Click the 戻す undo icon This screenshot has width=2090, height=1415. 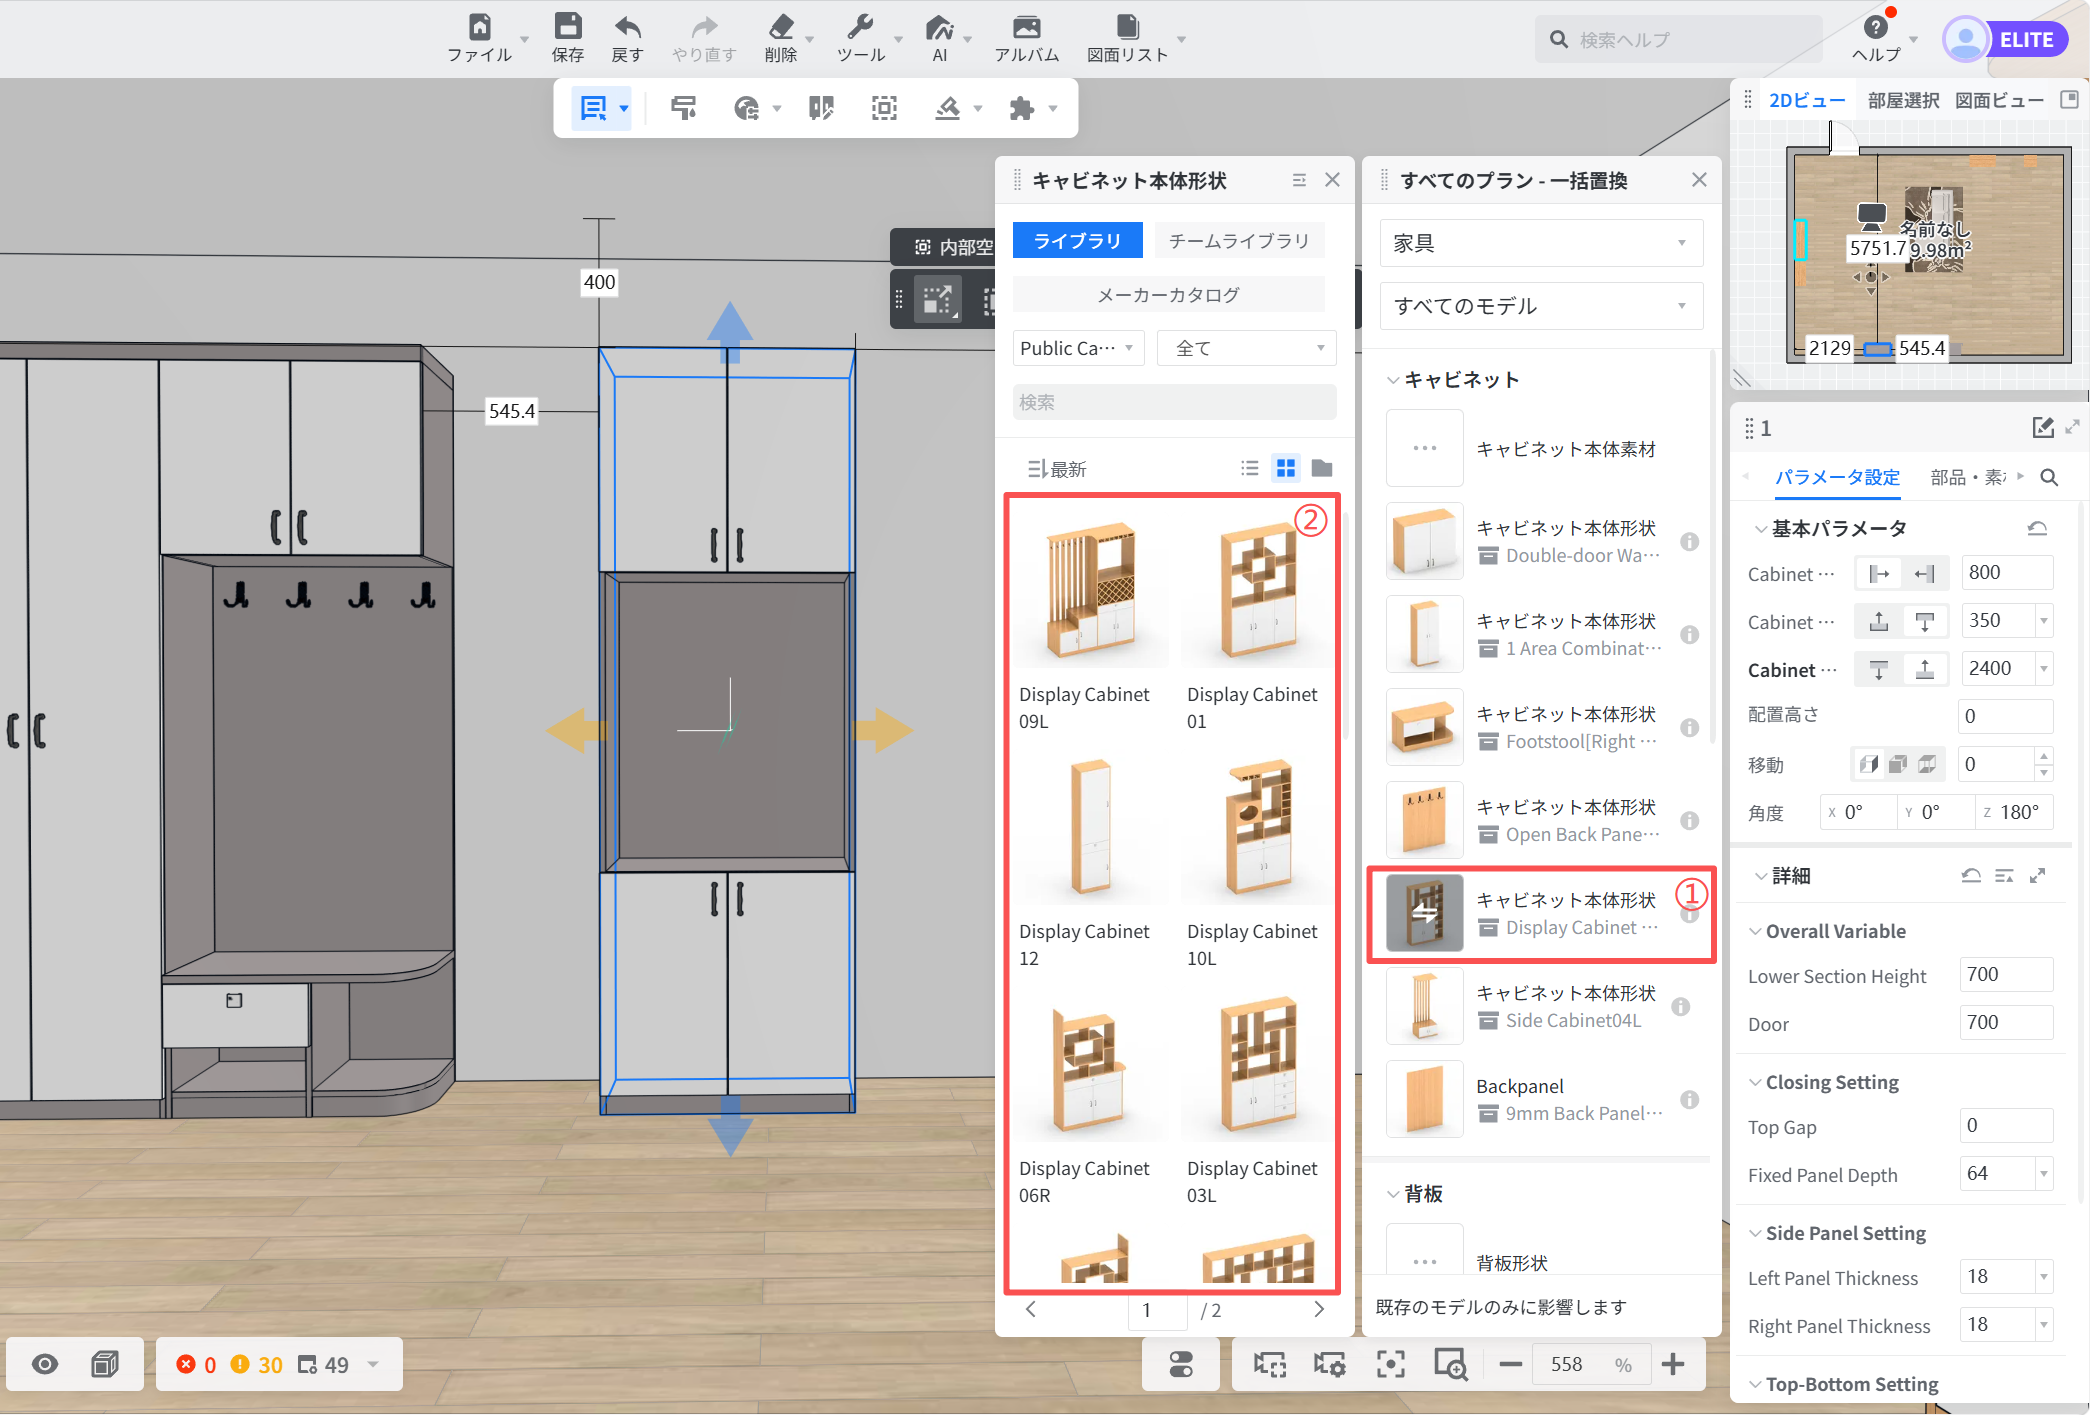(x=627, y=38)
